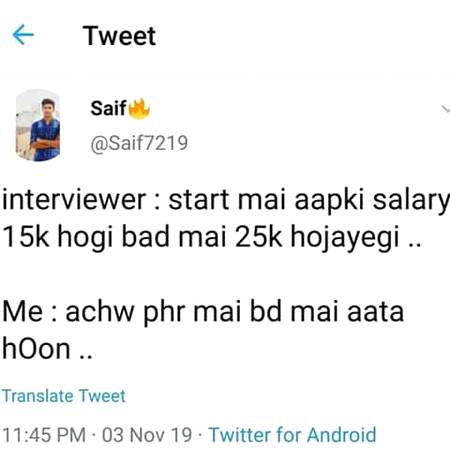Tap the word interviewer in the tweet
Screen dimensions: 450x450
pyautogui.click(x=74, y=200)
